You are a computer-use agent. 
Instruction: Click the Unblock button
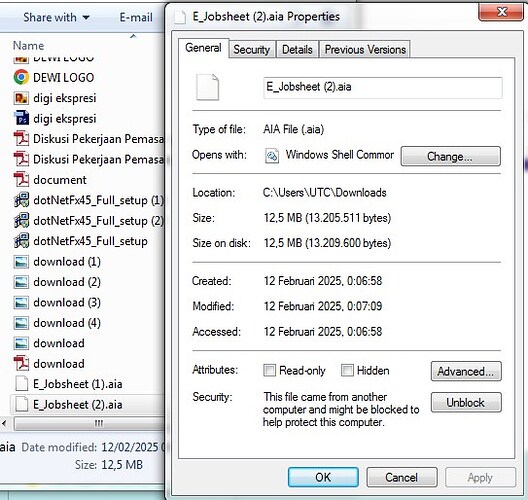pos(466,402)
